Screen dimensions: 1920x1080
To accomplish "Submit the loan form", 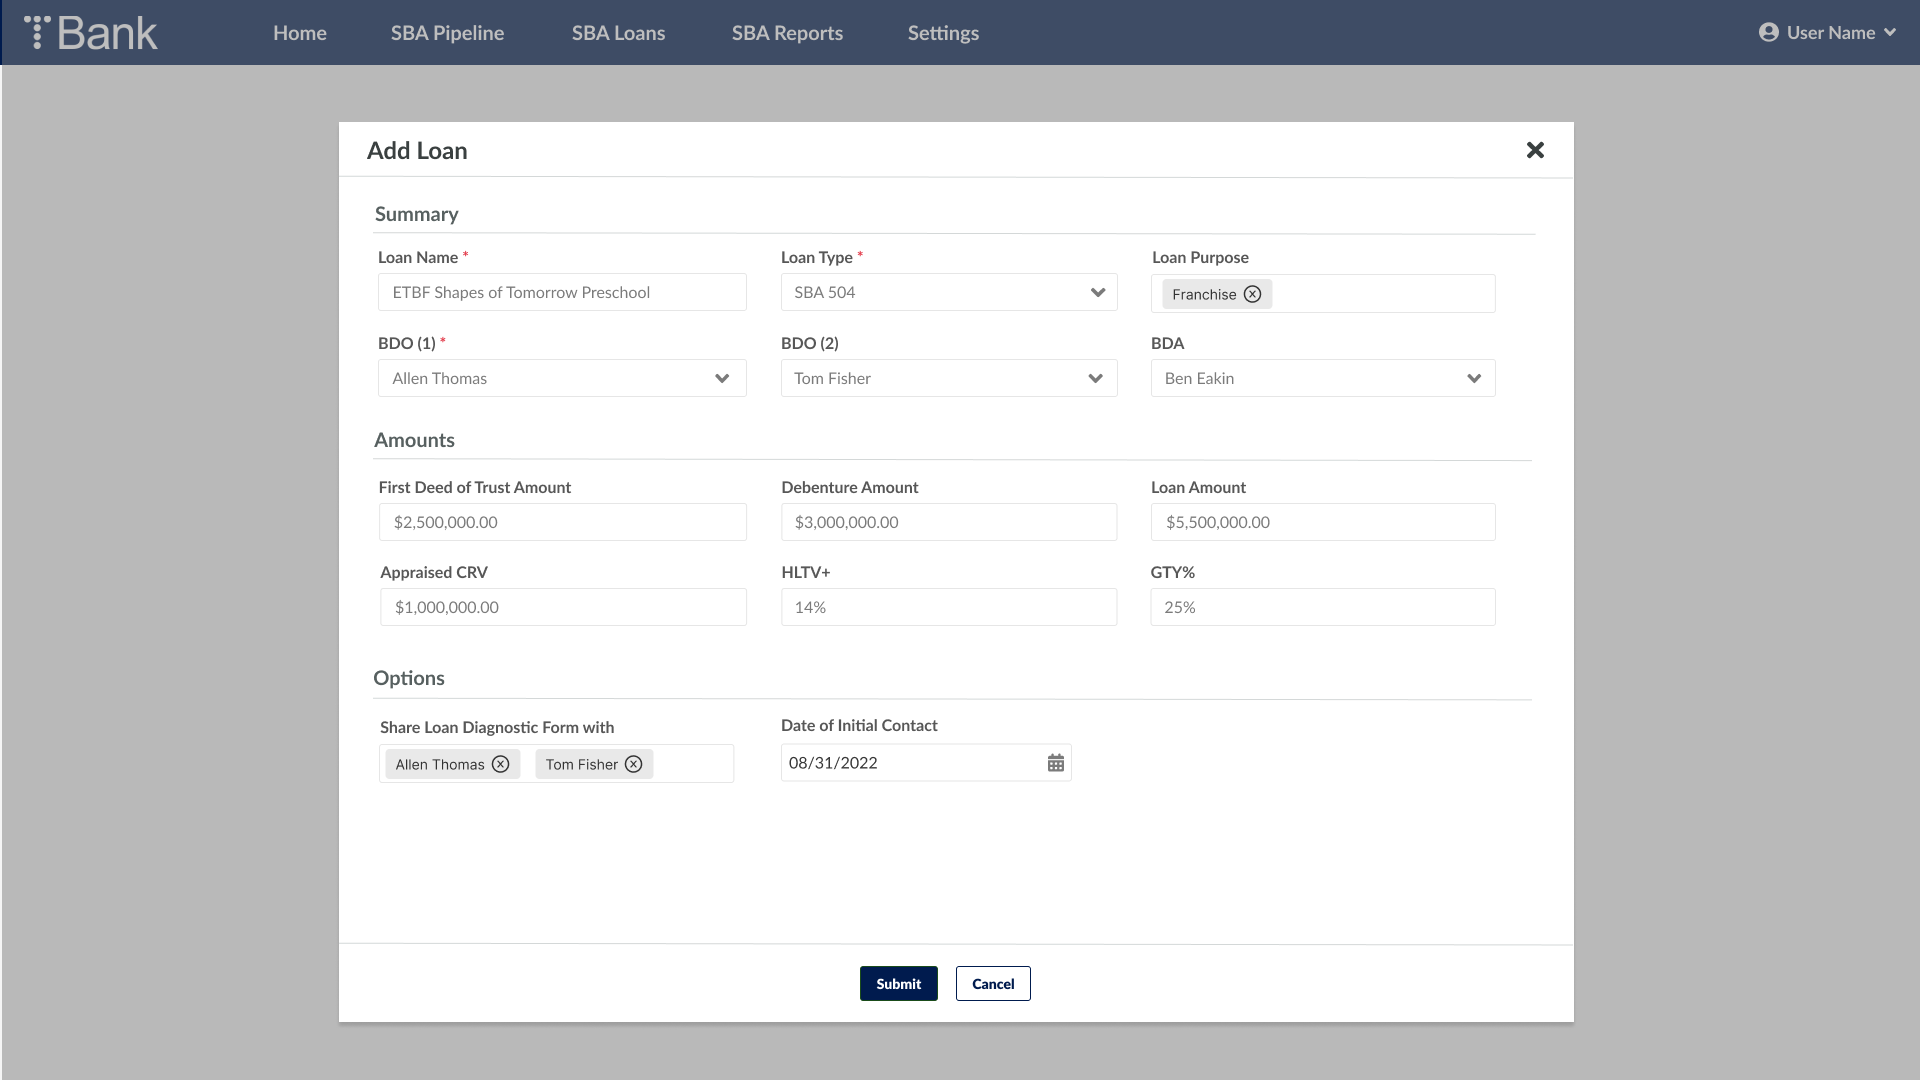I will pos(898,984).
